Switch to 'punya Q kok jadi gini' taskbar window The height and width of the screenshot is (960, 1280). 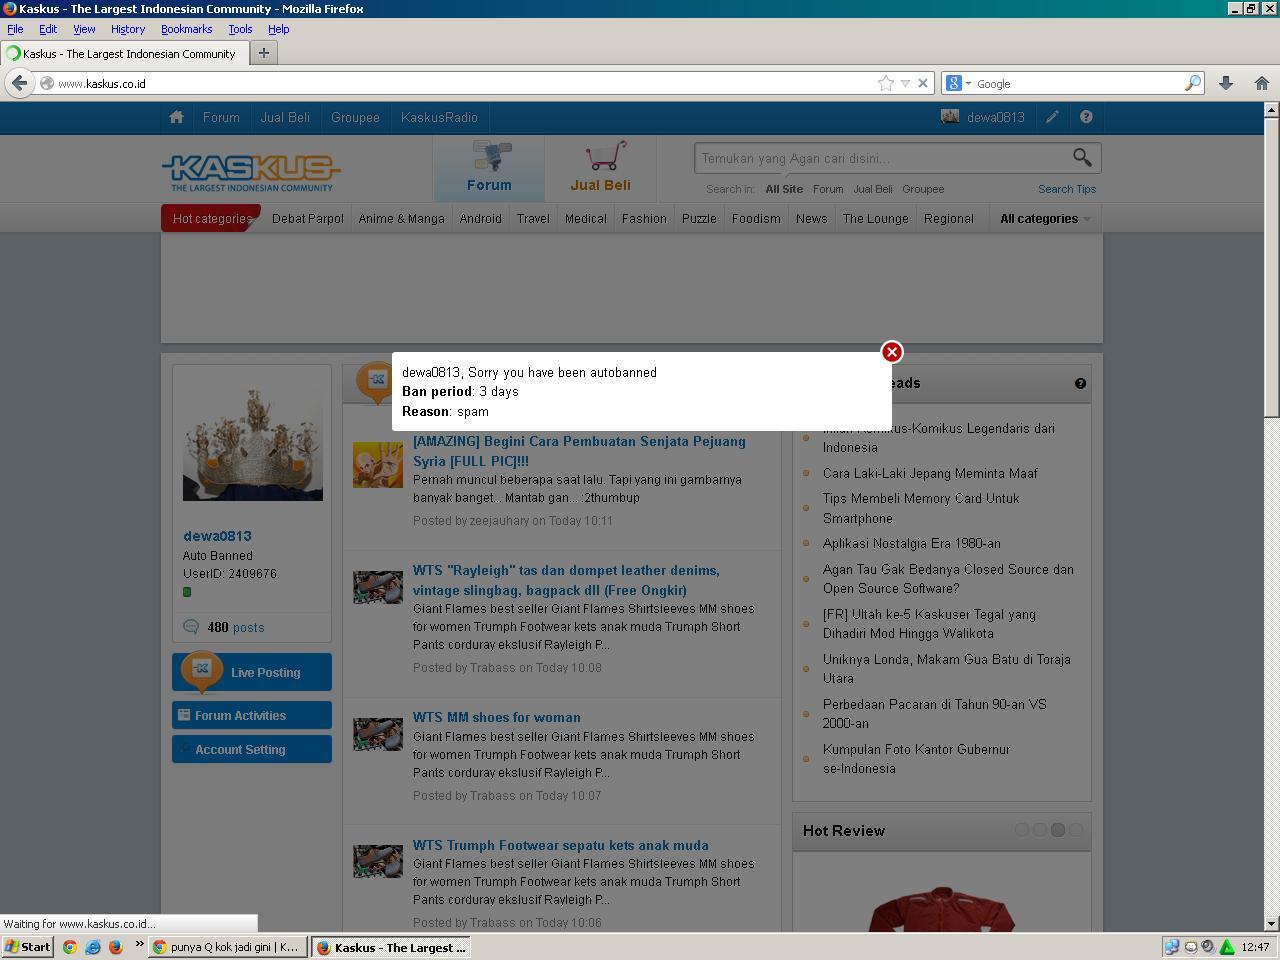pos(227,947)
